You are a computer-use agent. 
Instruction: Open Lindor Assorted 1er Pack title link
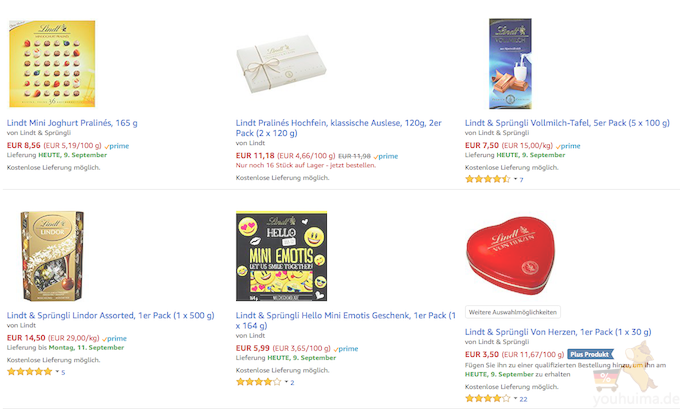pyautogui.click(x=111, y=315)
